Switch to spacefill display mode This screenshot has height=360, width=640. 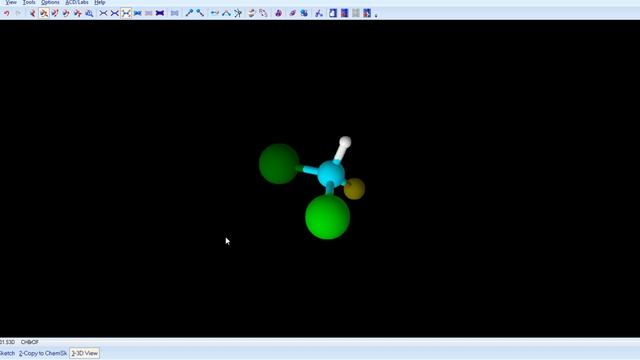pyautogui.click(x=138, y=13)
